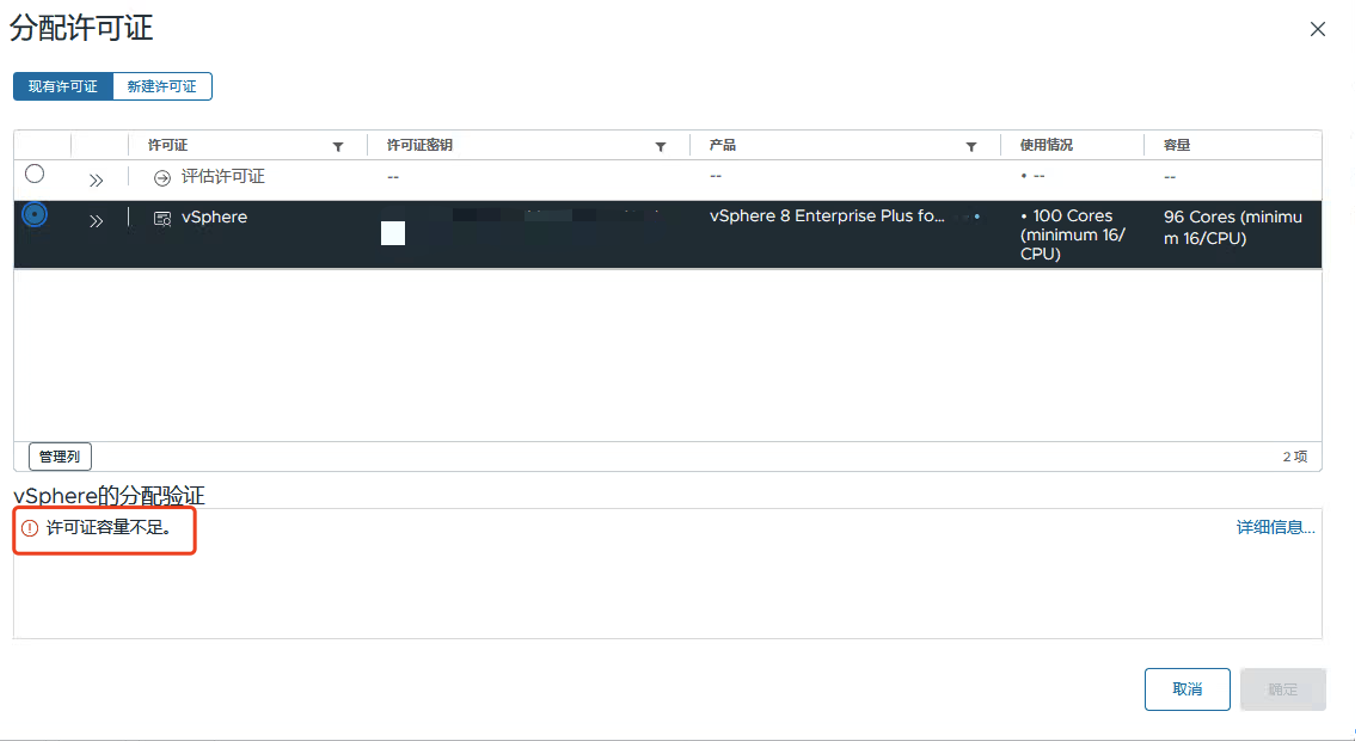Expand the 评估许可证 row details

click(96, 180)
